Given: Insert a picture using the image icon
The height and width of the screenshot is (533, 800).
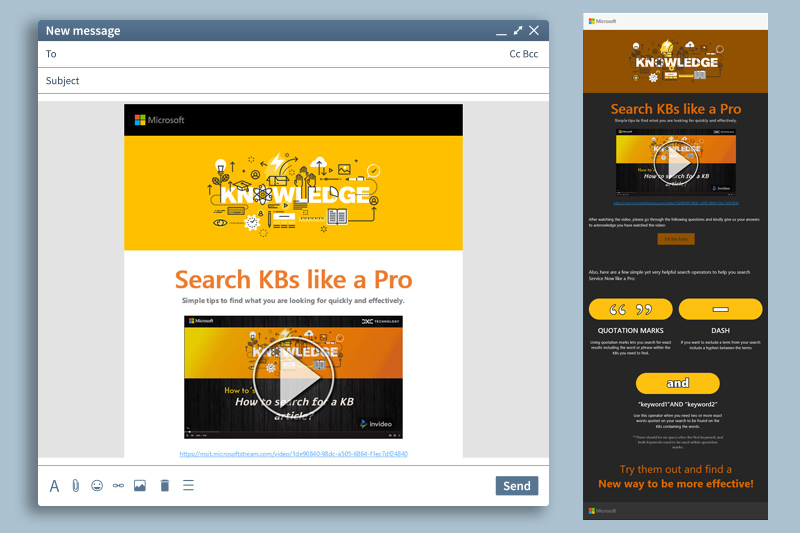Looking at the screenshot, I should [140, 486].
